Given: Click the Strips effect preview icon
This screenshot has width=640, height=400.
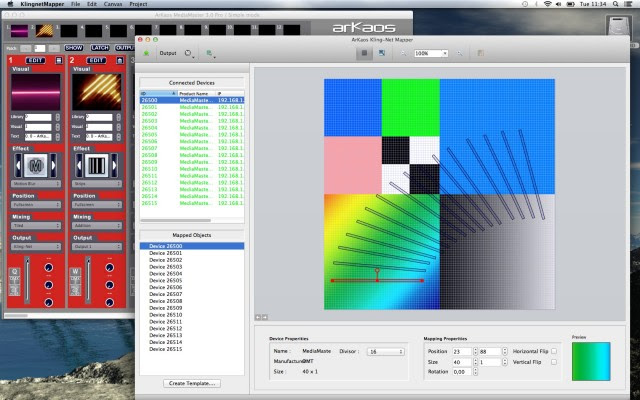Looking at the screenshot, I should click(97, 166).
